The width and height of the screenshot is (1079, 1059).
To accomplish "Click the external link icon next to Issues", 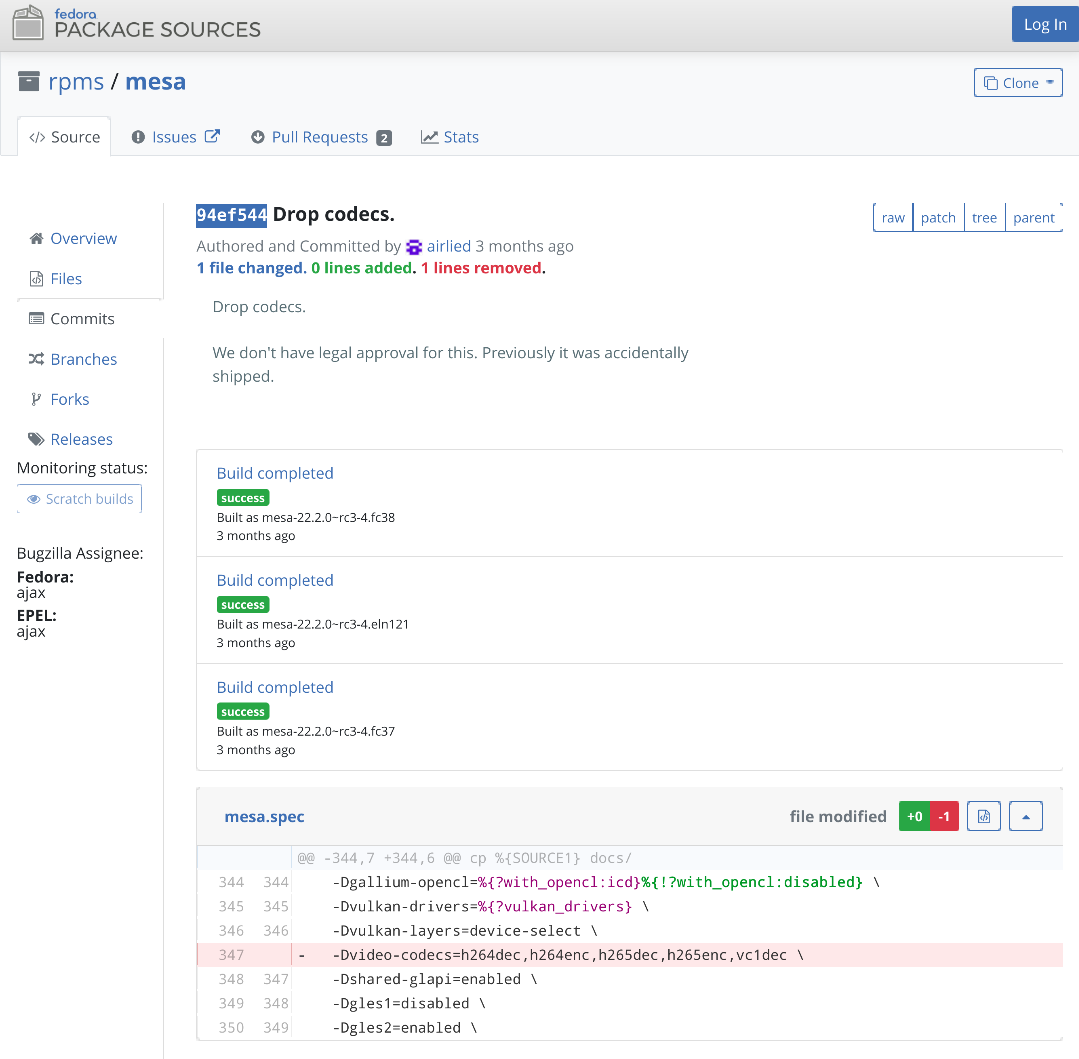I will tap(212, 136).
